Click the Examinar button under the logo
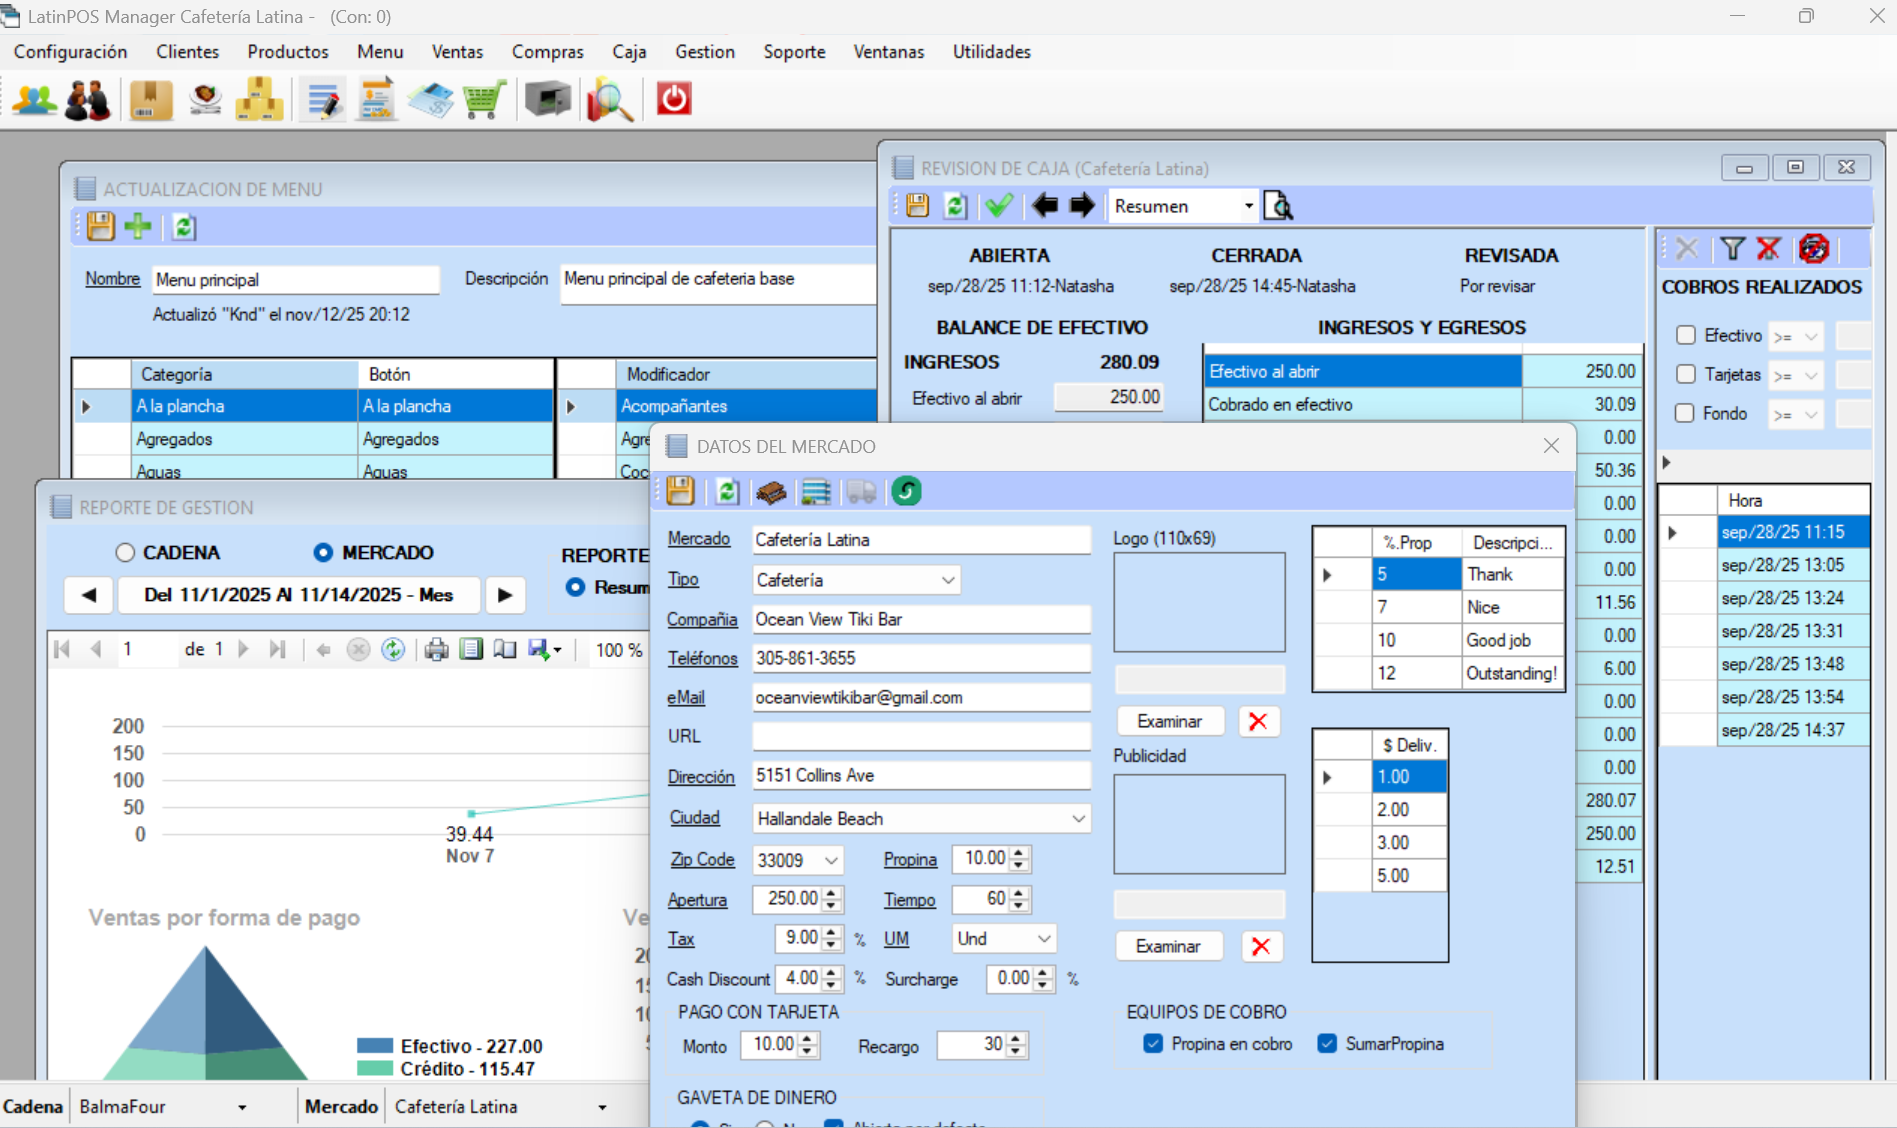 tap(1169, 720)
